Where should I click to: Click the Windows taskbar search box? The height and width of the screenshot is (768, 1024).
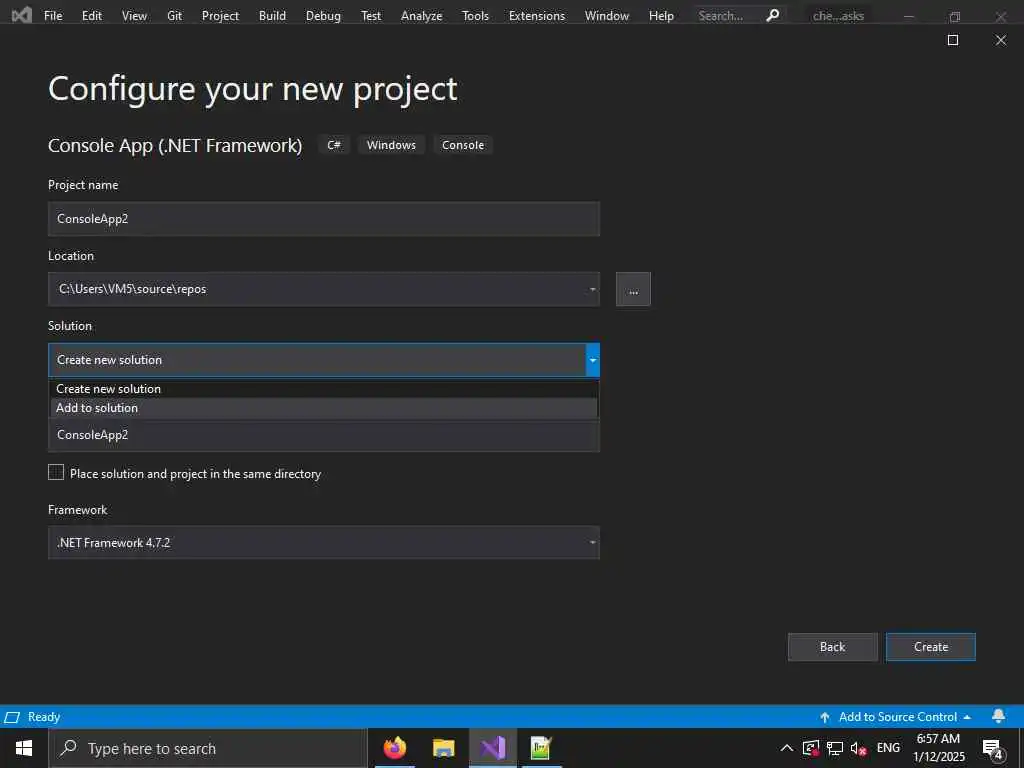point(208,748)
